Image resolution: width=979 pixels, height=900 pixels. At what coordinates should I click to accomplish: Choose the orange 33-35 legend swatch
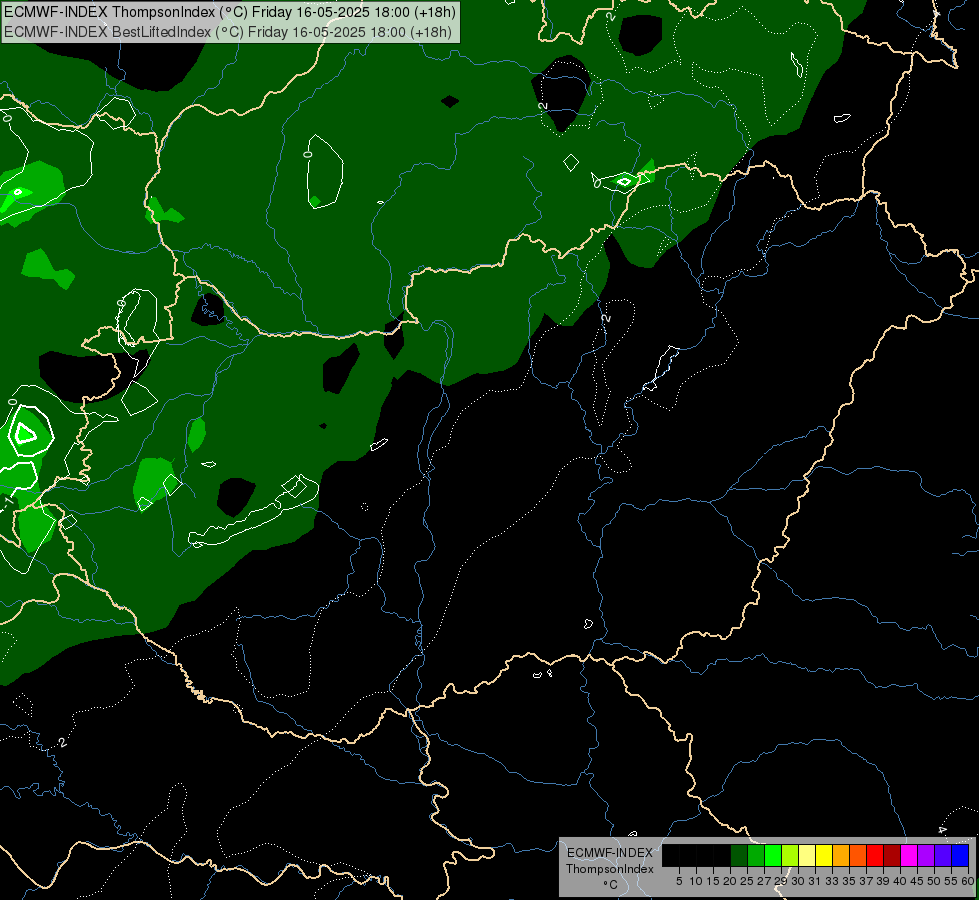pos(841,855)
